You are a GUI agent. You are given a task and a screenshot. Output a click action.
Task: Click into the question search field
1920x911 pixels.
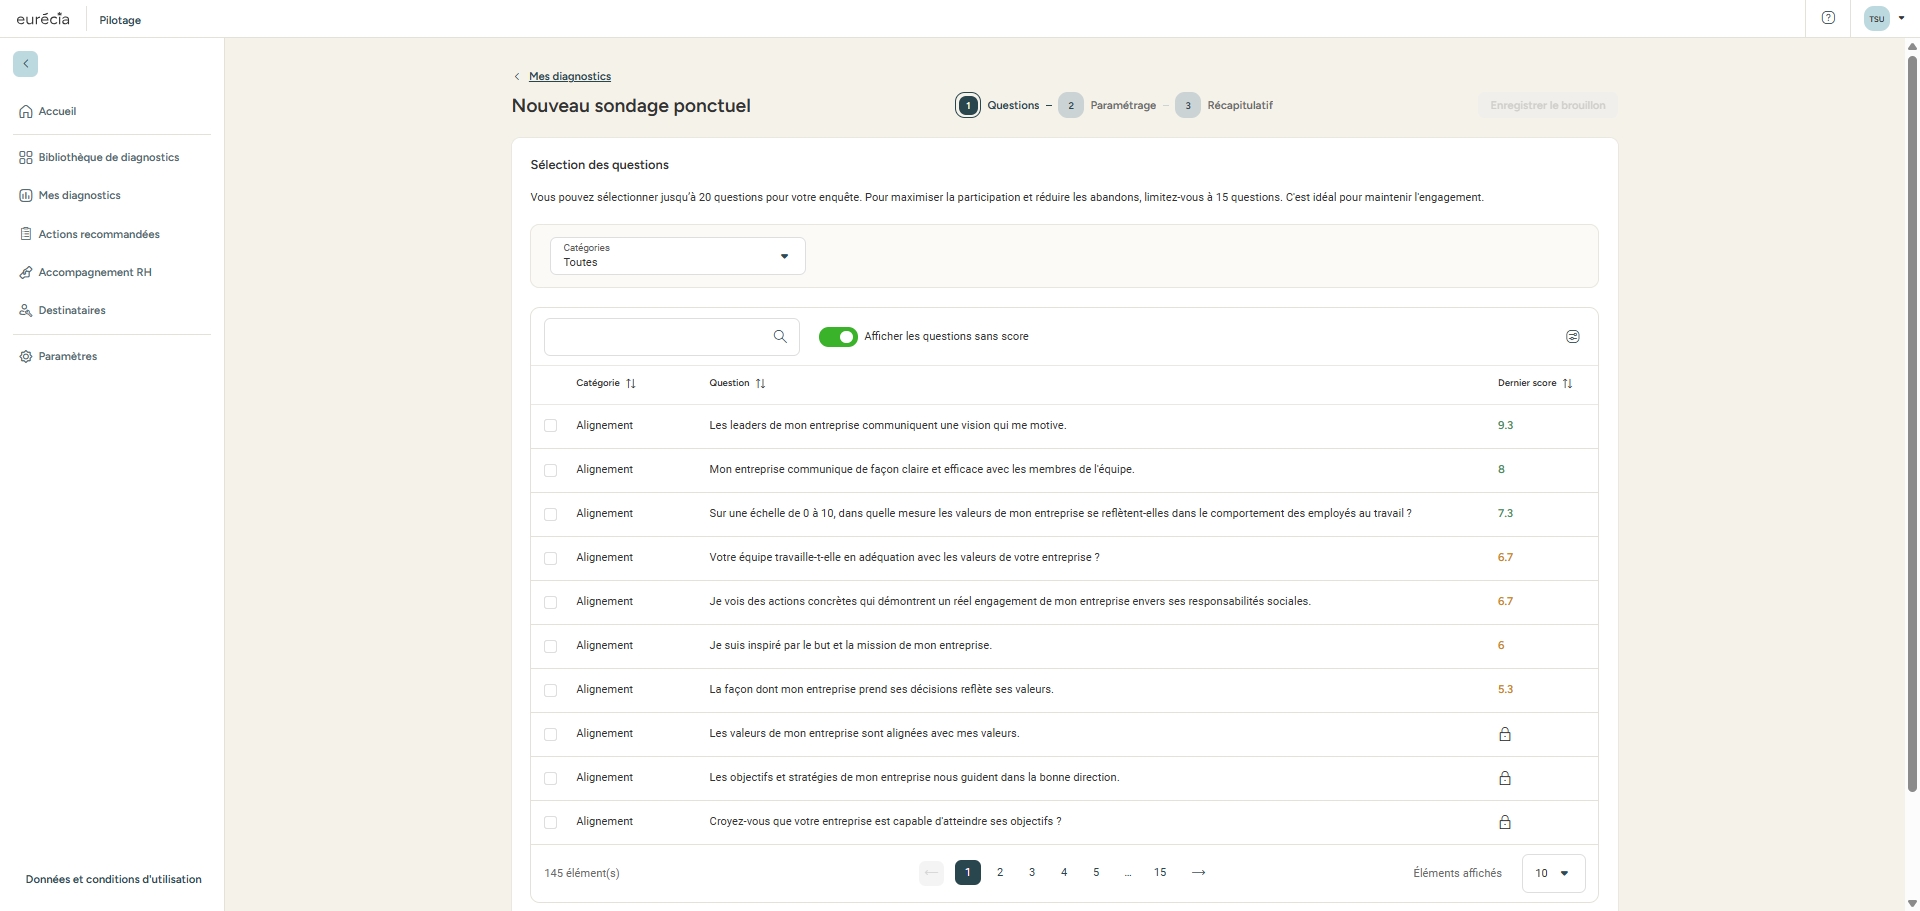click(655, 337)
